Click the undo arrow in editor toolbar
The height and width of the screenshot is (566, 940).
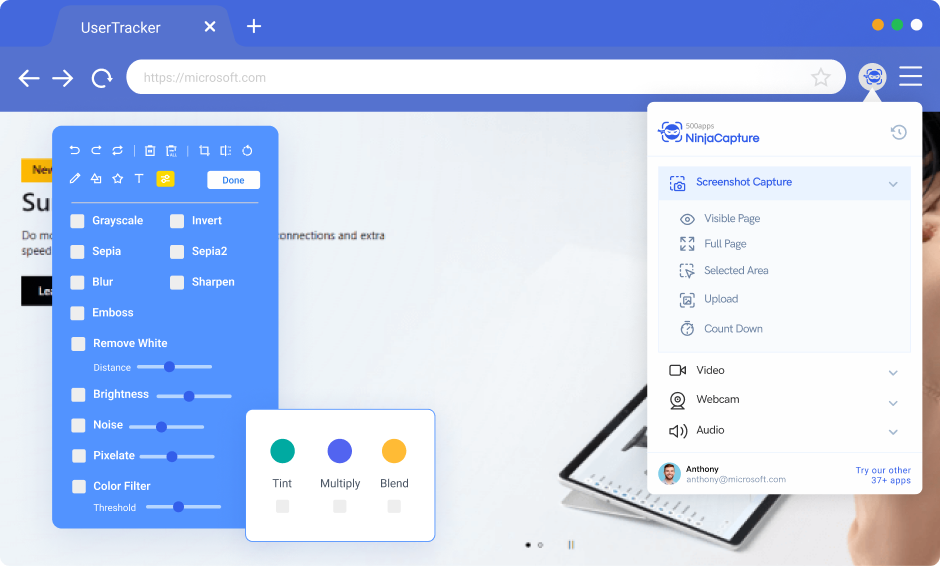pyautogui.click(x=75, y=150)
